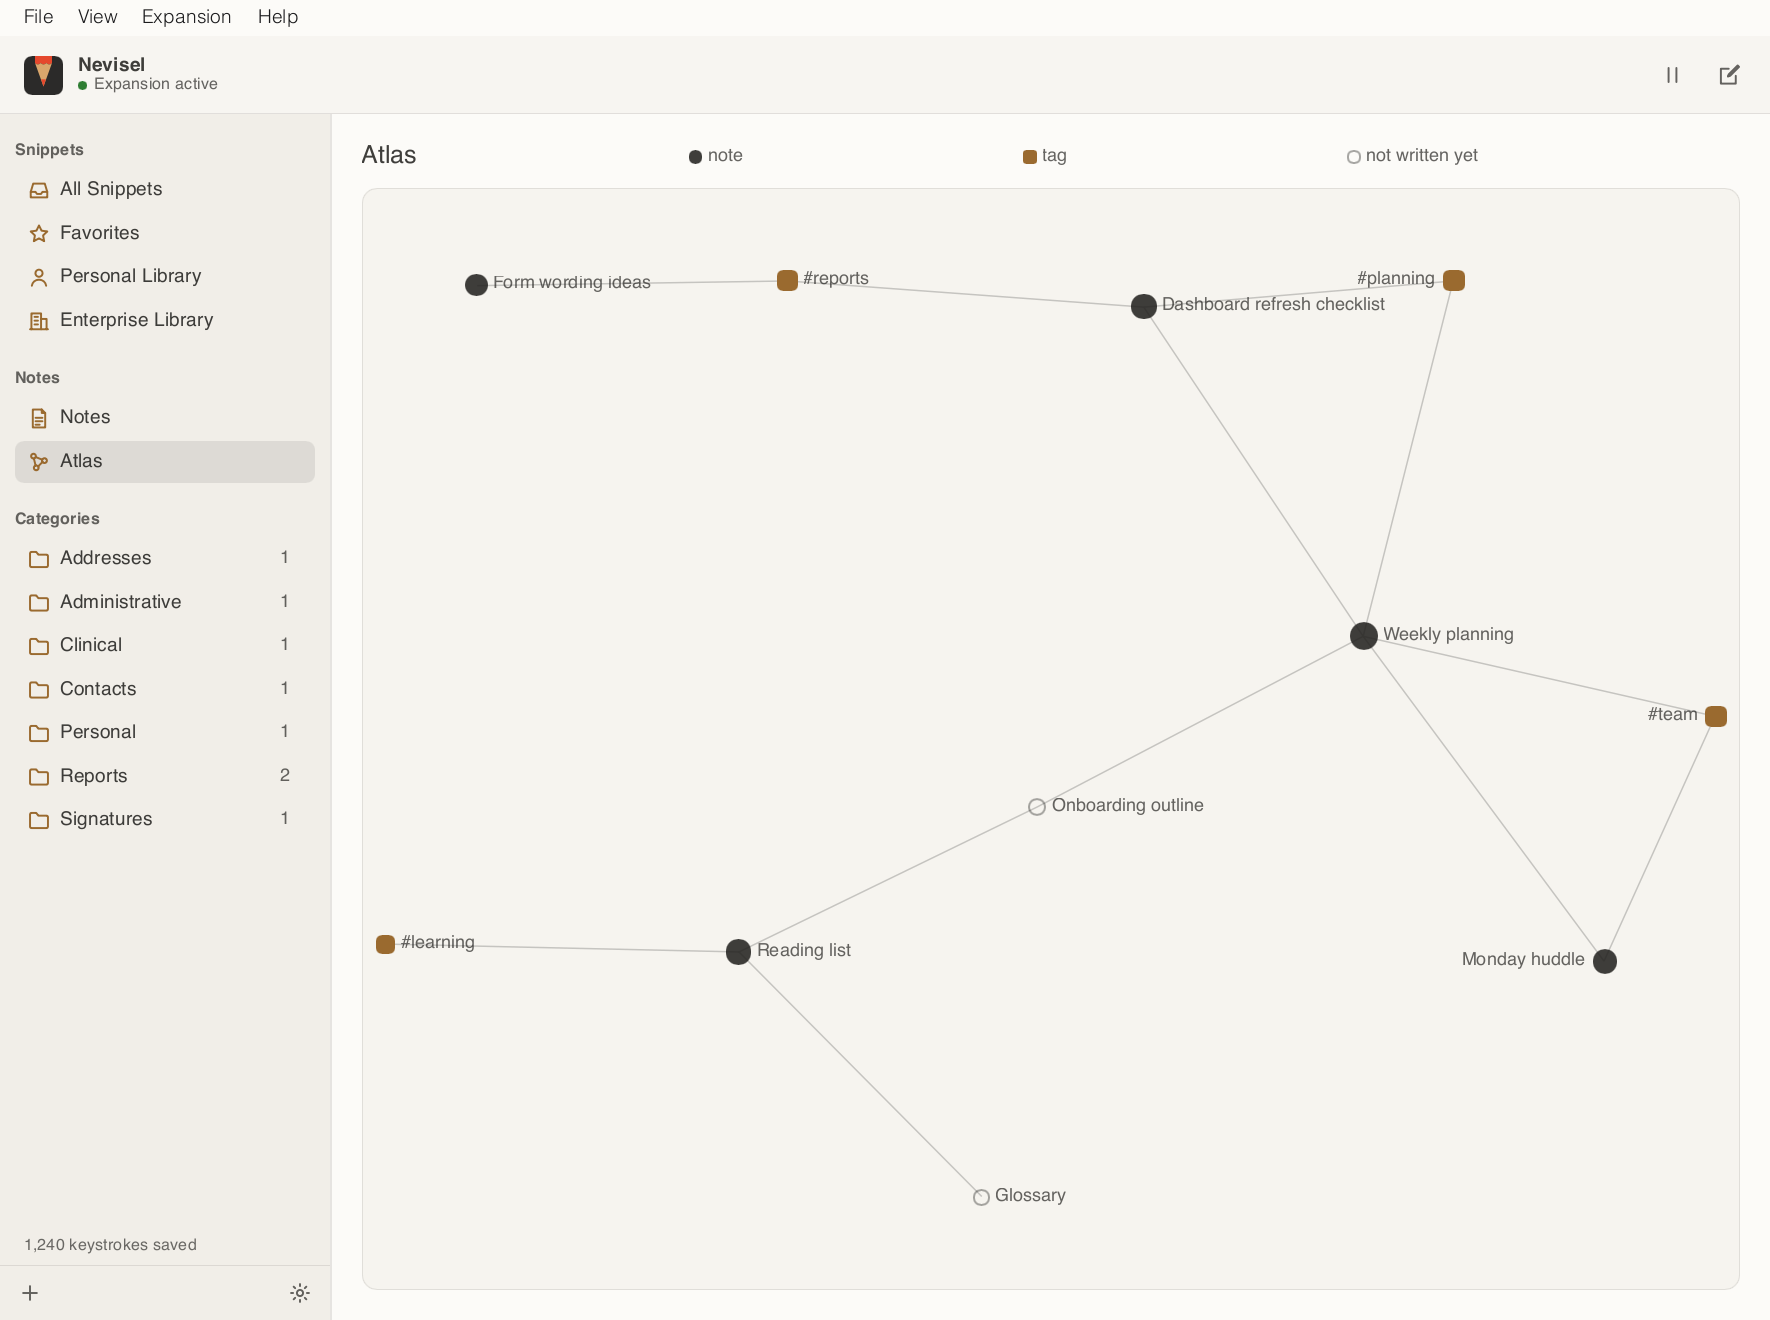Screen dimensions: 1770x1320
Task: Open Personal Library
Action: (165, 276)
